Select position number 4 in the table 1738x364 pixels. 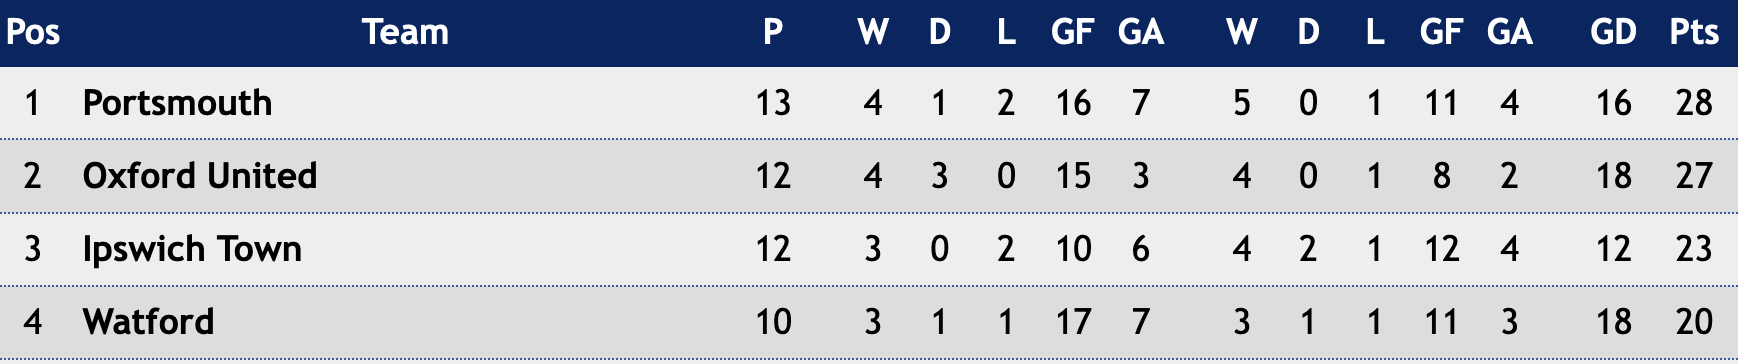[x=33, y=322]
